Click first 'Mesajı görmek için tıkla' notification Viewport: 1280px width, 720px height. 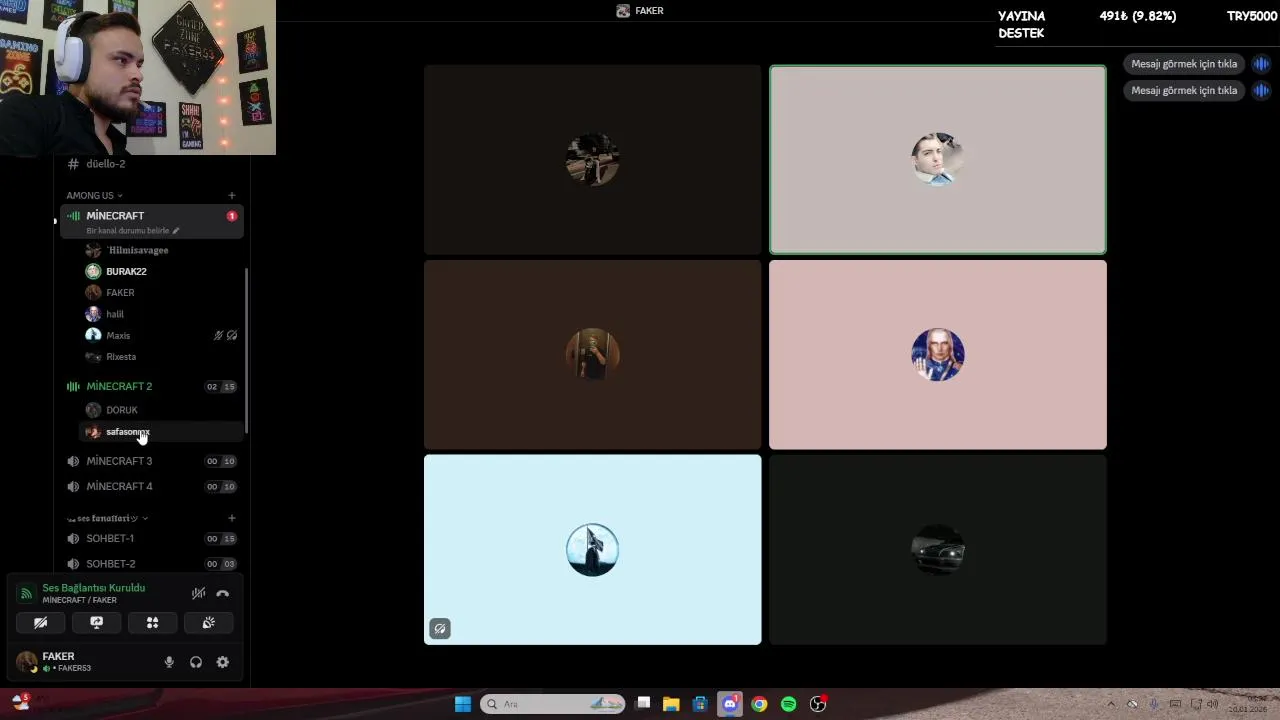pos(1184,64)
